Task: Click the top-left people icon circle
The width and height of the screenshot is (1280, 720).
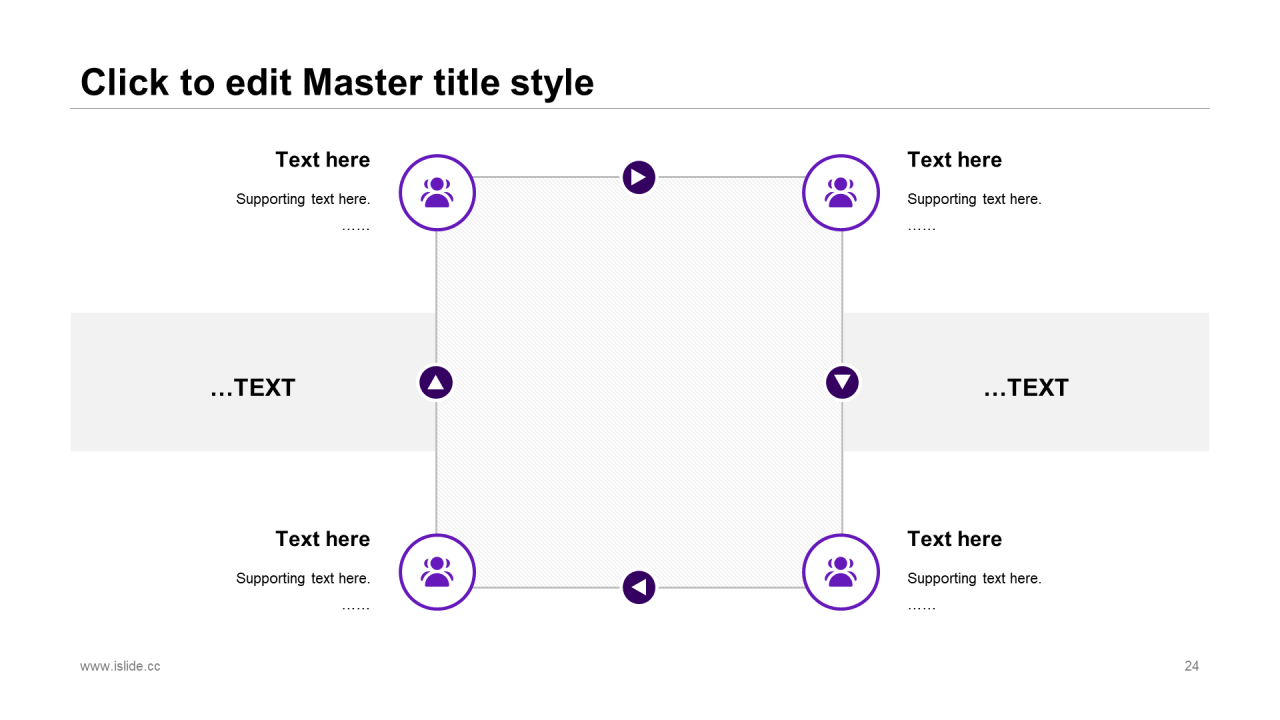Action: point(437,193)
